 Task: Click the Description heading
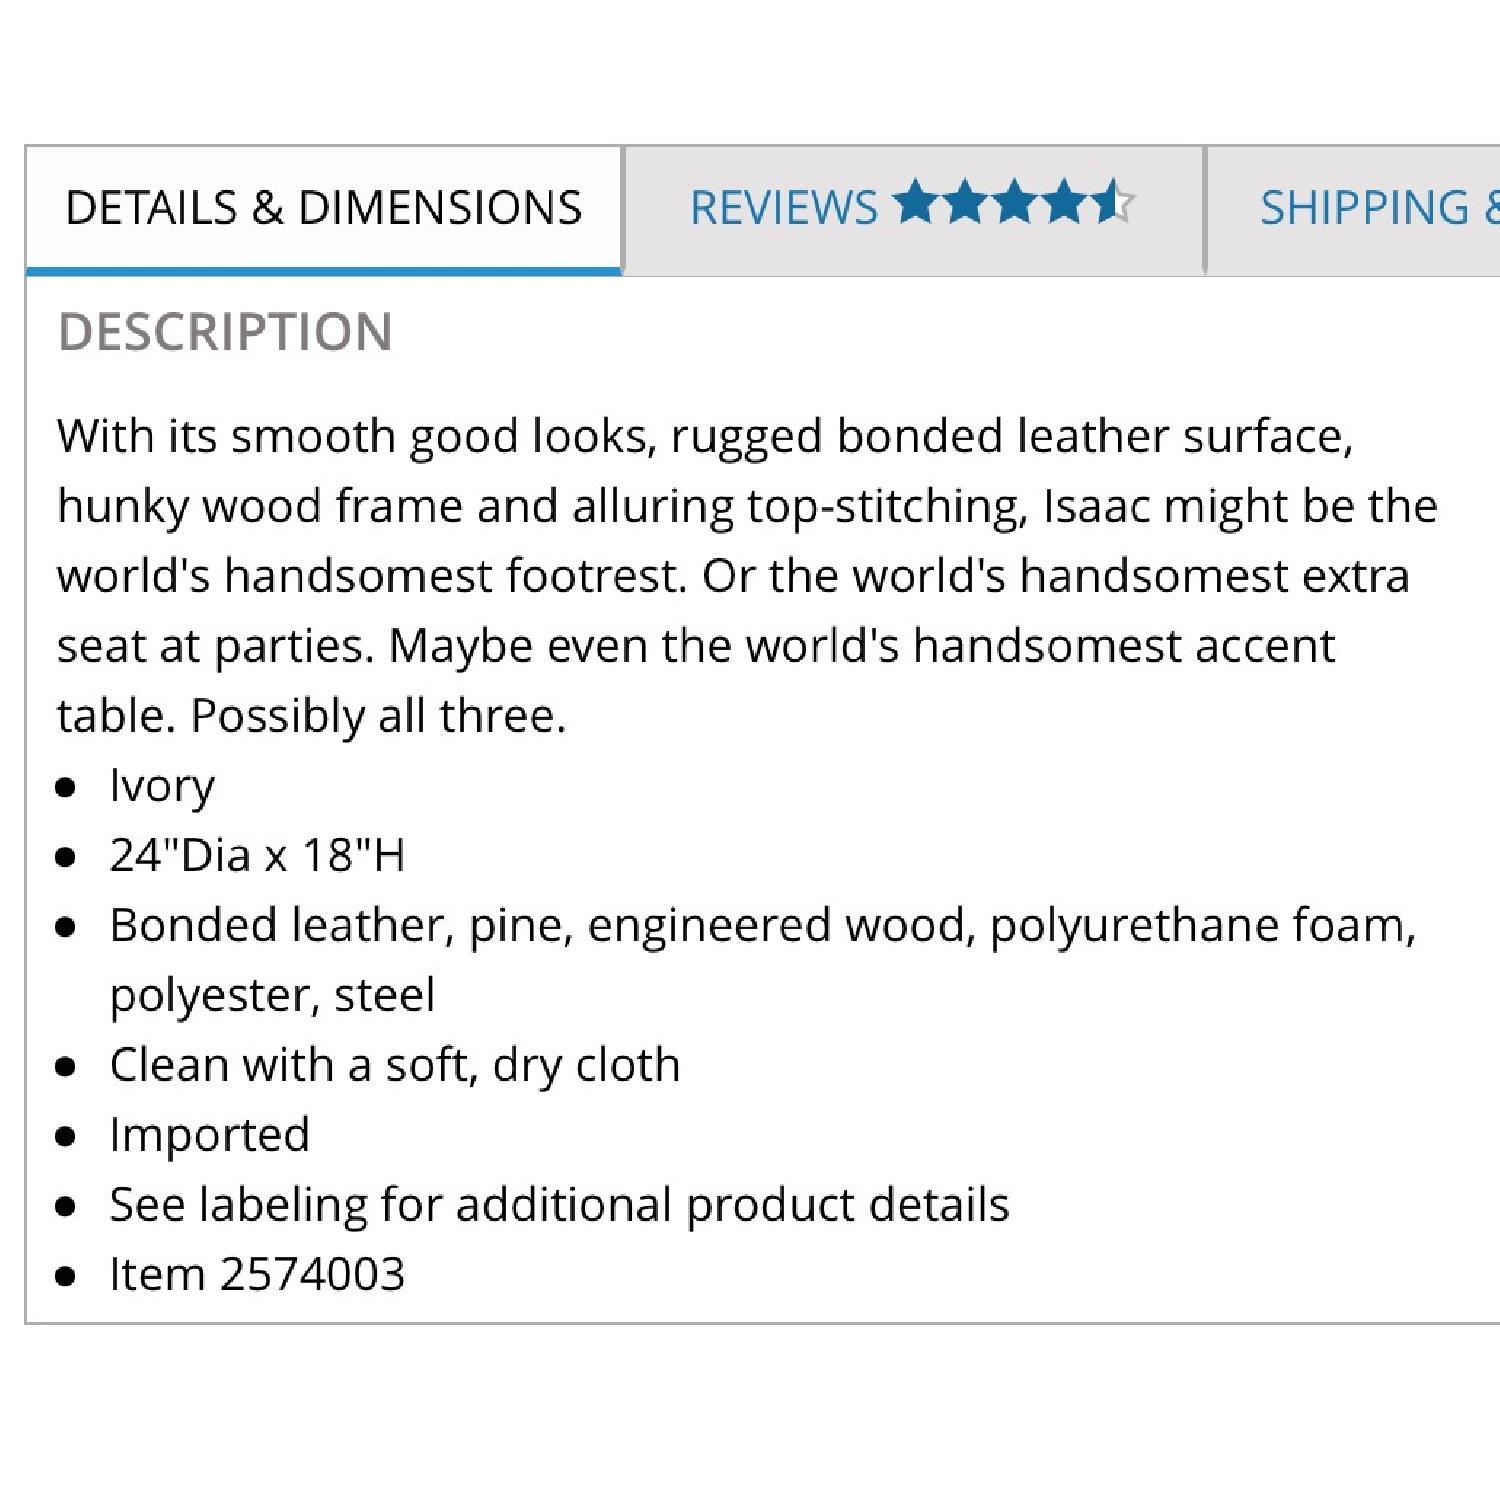click(225, 332)
